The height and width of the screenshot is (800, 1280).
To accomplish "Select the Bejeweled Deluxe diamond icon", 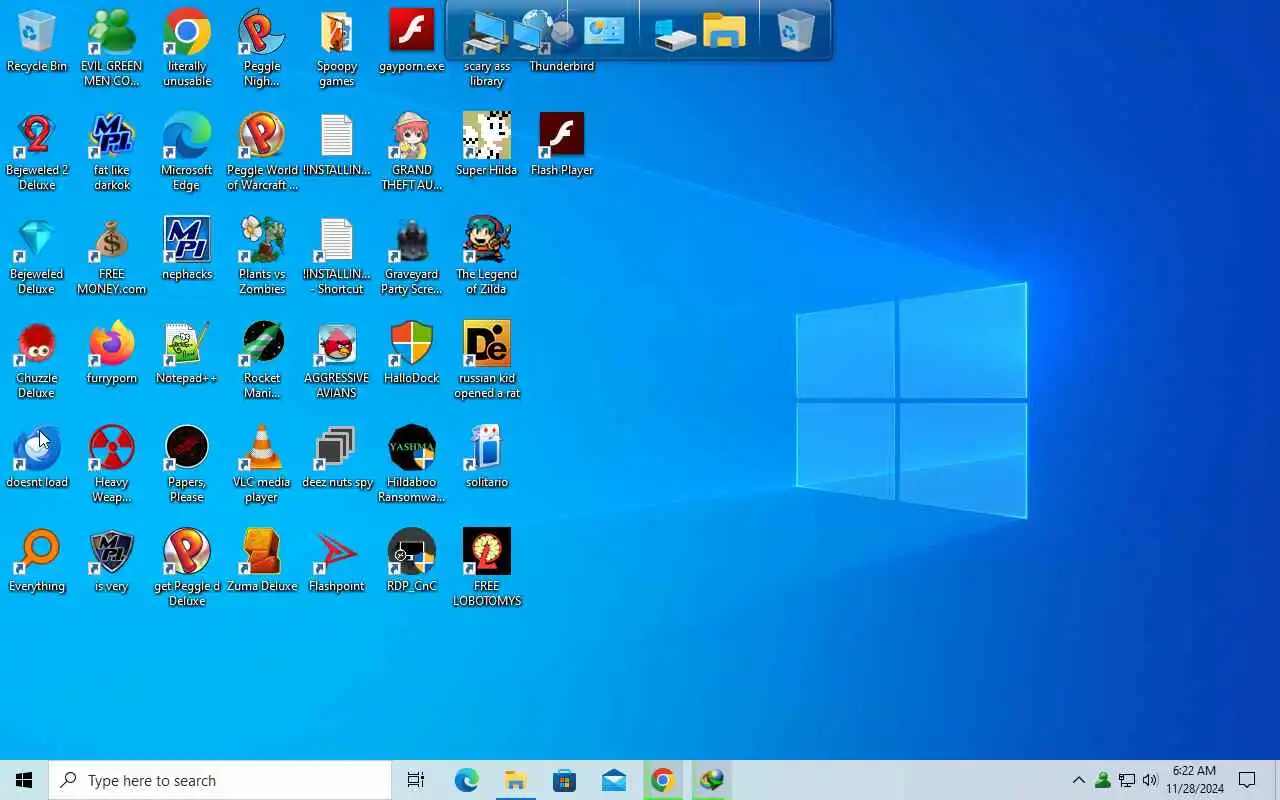I will click(36, 256).
